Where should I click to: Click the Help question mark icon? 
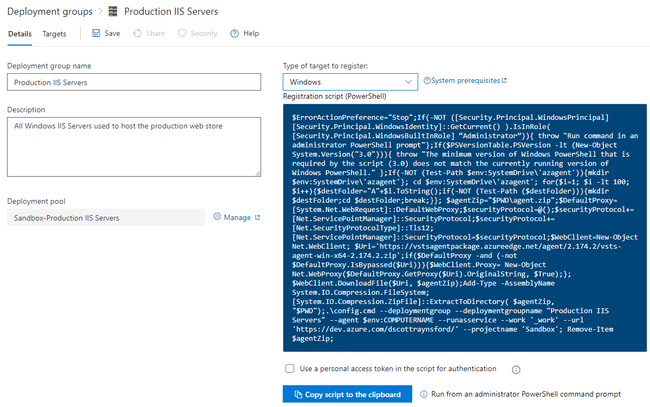click(235, 34)
